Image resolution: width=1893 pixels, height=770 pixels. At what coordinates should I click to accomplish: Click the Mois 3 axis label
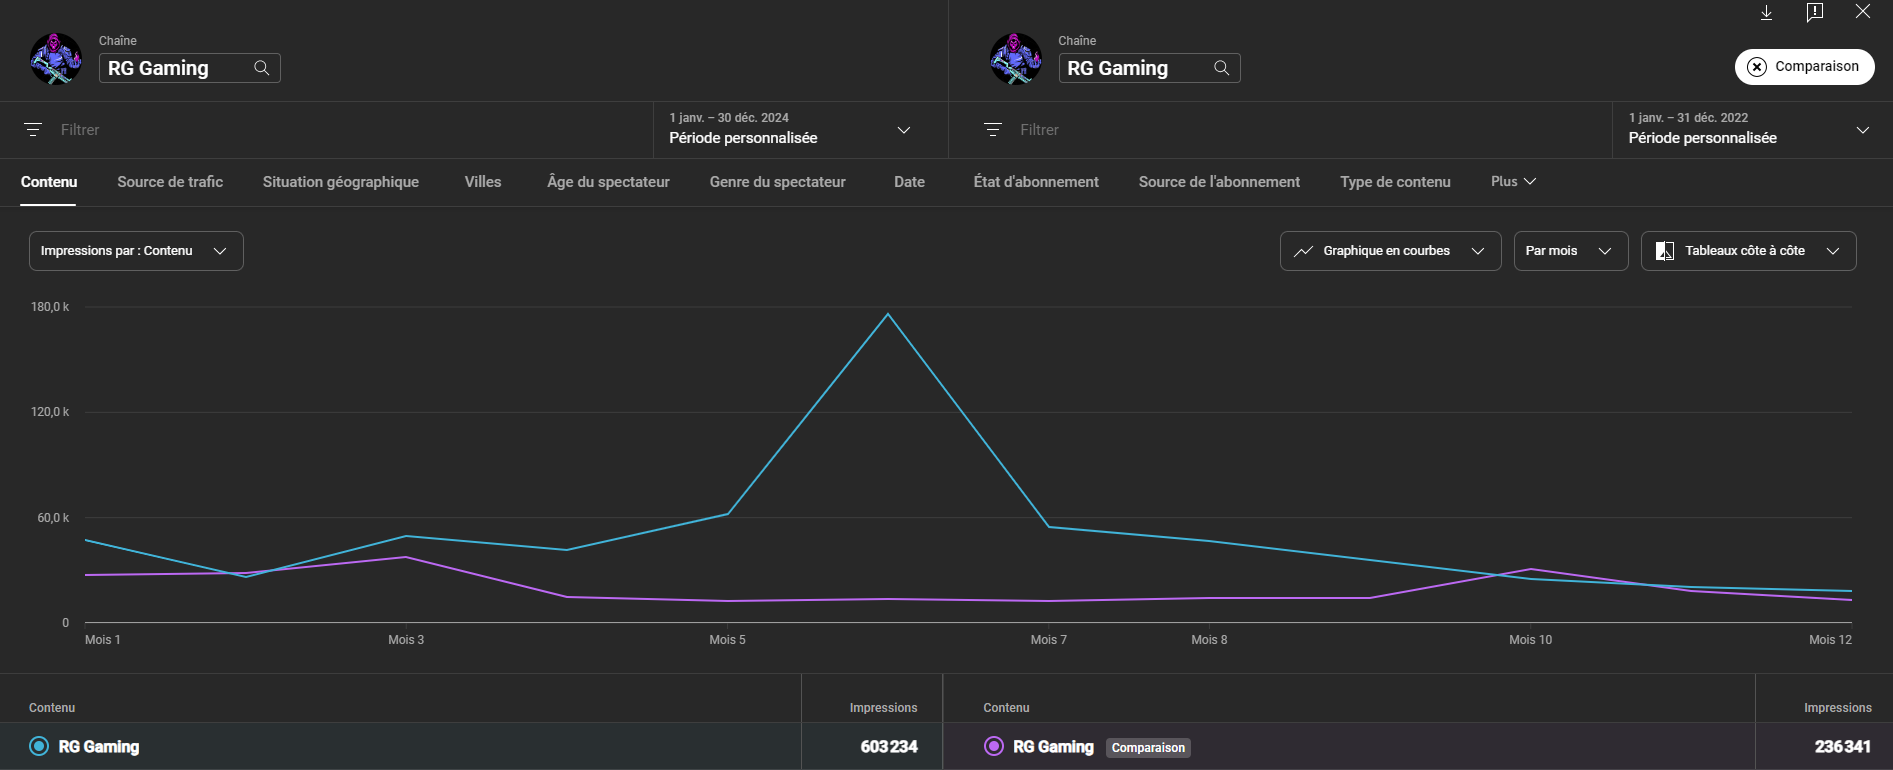406,640
